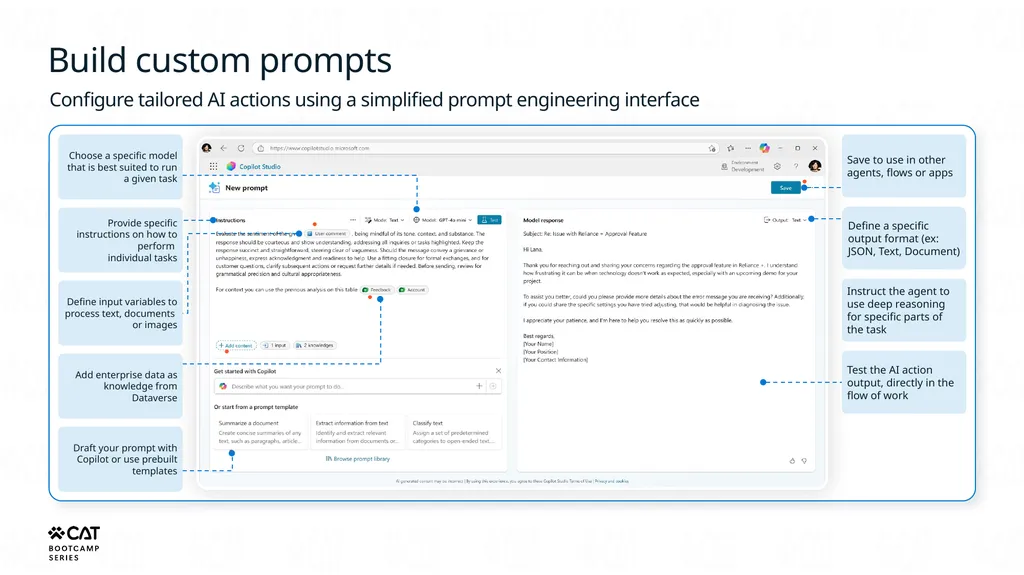The height and width of the screenshot is (575, 1024).
Task: Click 'Or start from a prompt template' text
Action: [x=256, y=407]
